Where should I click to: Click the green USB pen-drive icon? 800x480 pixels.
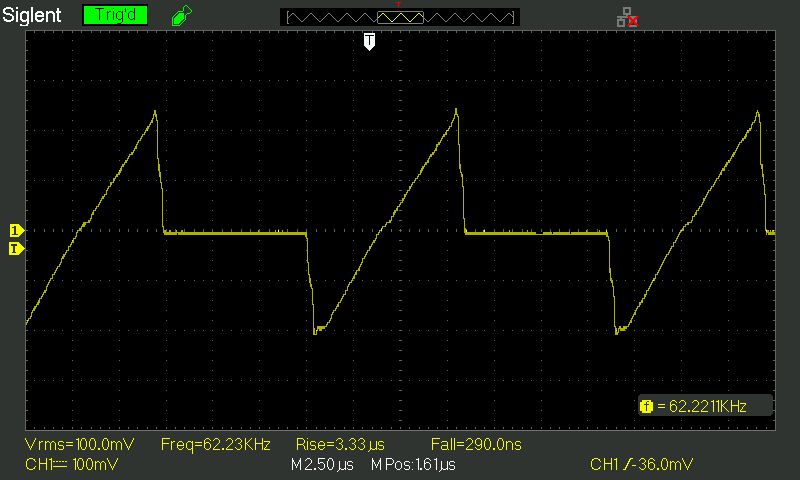pyautogui.click(x=182, y=15)
